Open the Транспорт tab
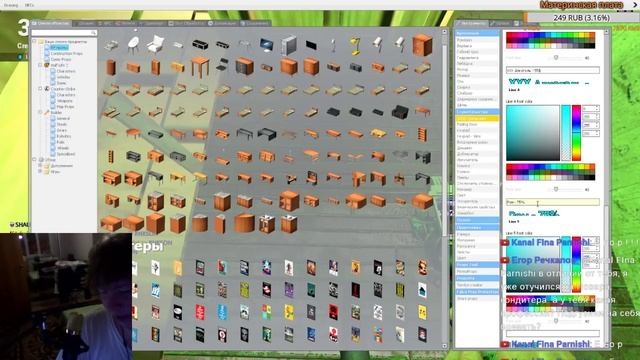 (151, 24)
